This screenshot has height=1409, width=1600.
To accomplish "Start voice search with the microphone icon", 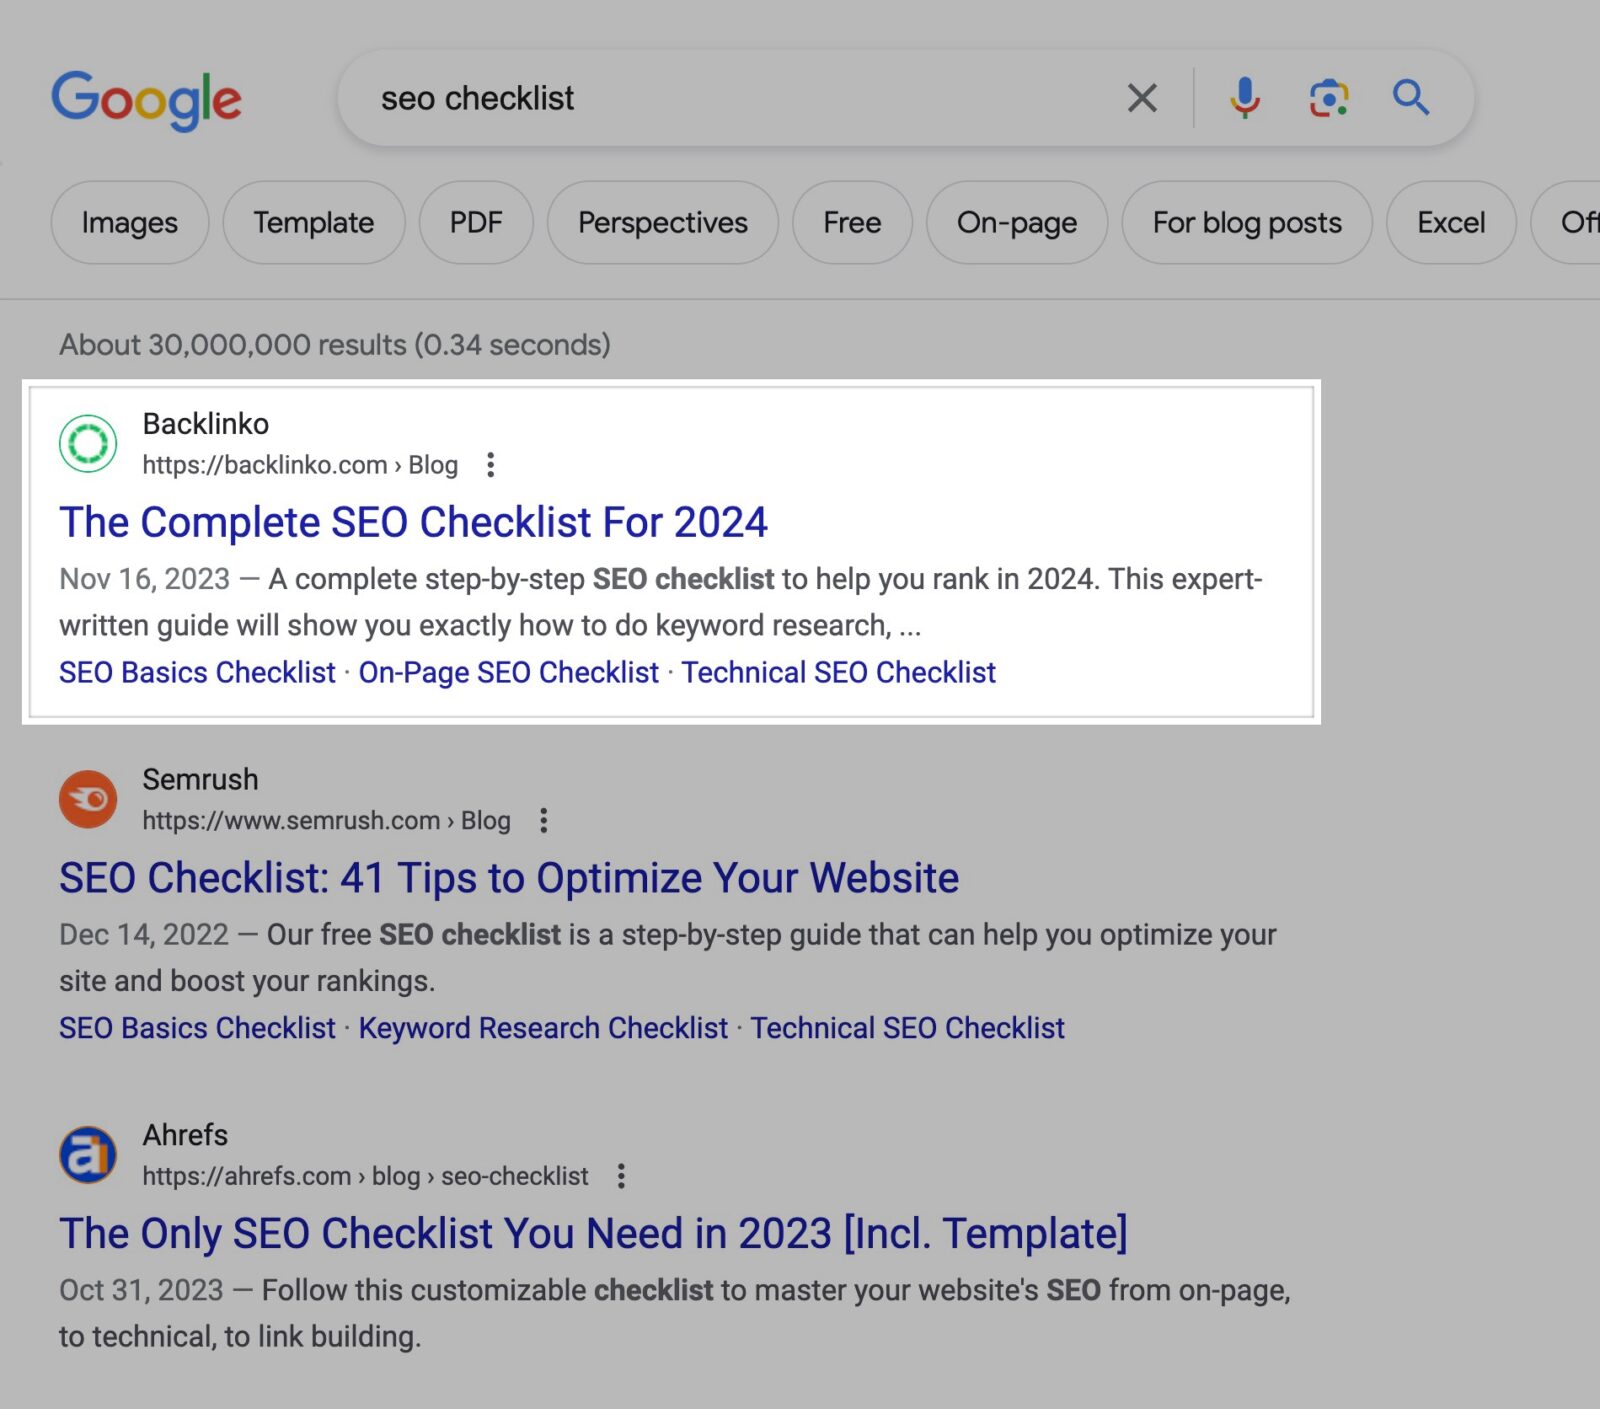I will pyautogui.click(x=1243, y=97).
